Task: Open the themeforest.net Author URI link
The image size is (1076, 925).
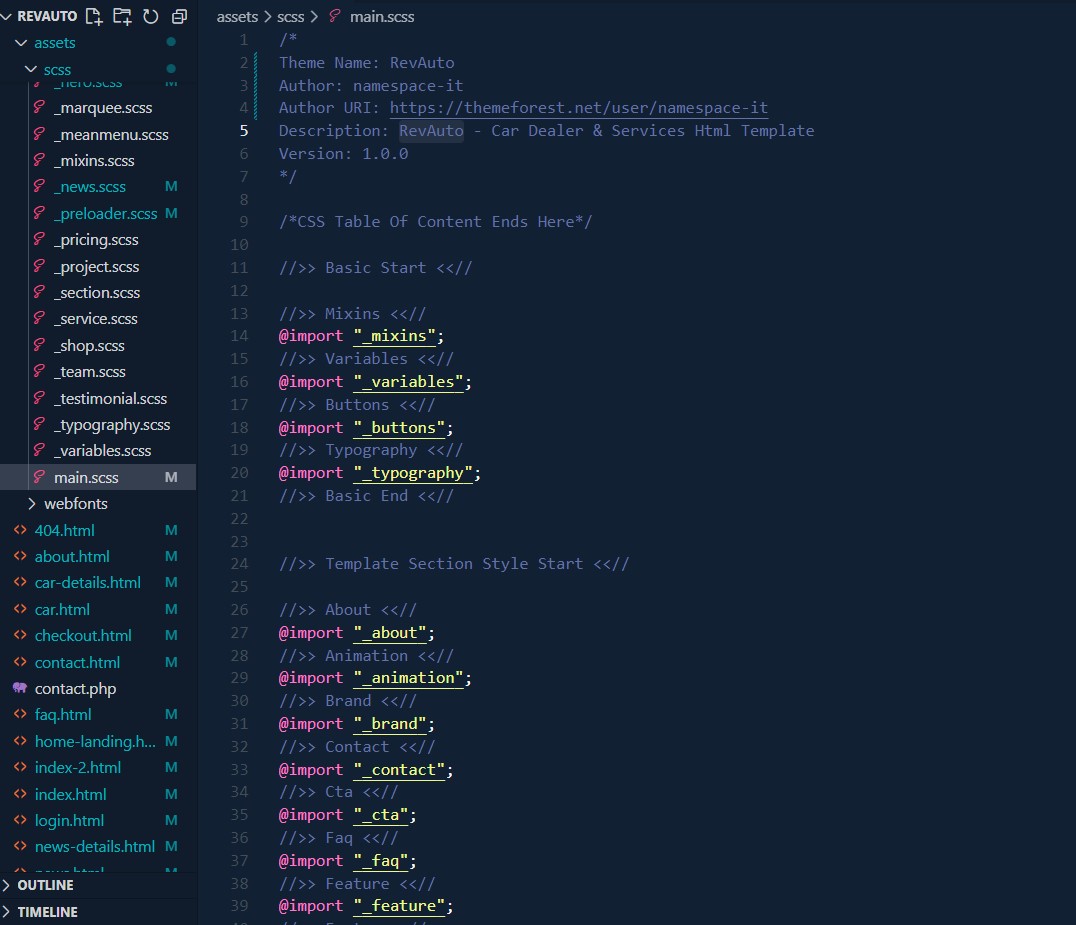Action: tap(578, 108)
